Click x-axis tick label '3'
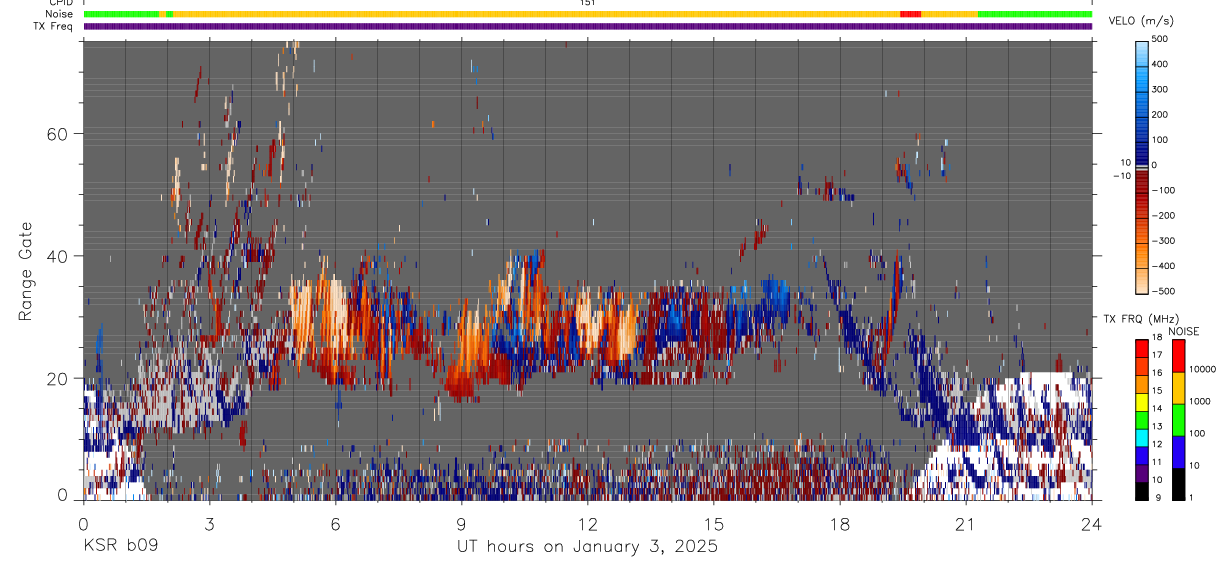 pos(209,524)
